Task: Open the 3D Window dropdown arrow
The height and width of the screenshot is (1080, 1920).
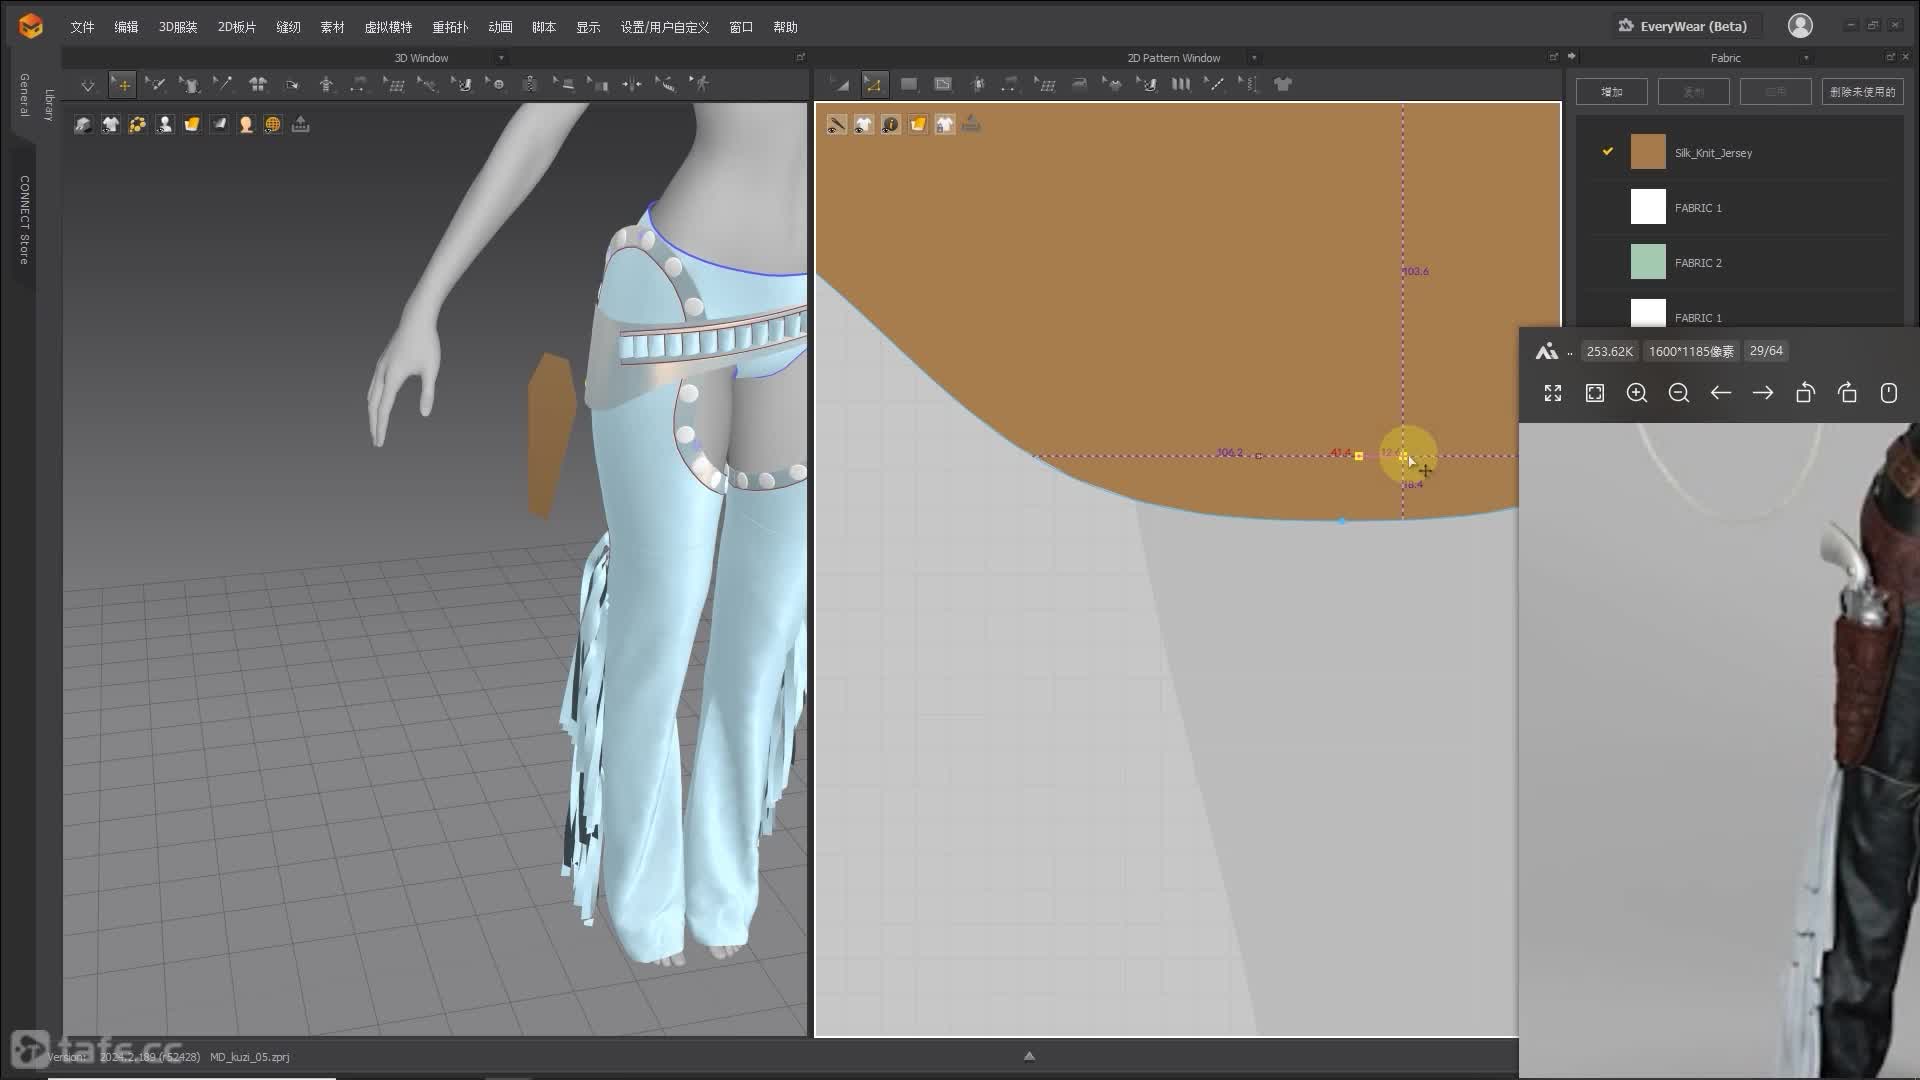Action: 501,58
